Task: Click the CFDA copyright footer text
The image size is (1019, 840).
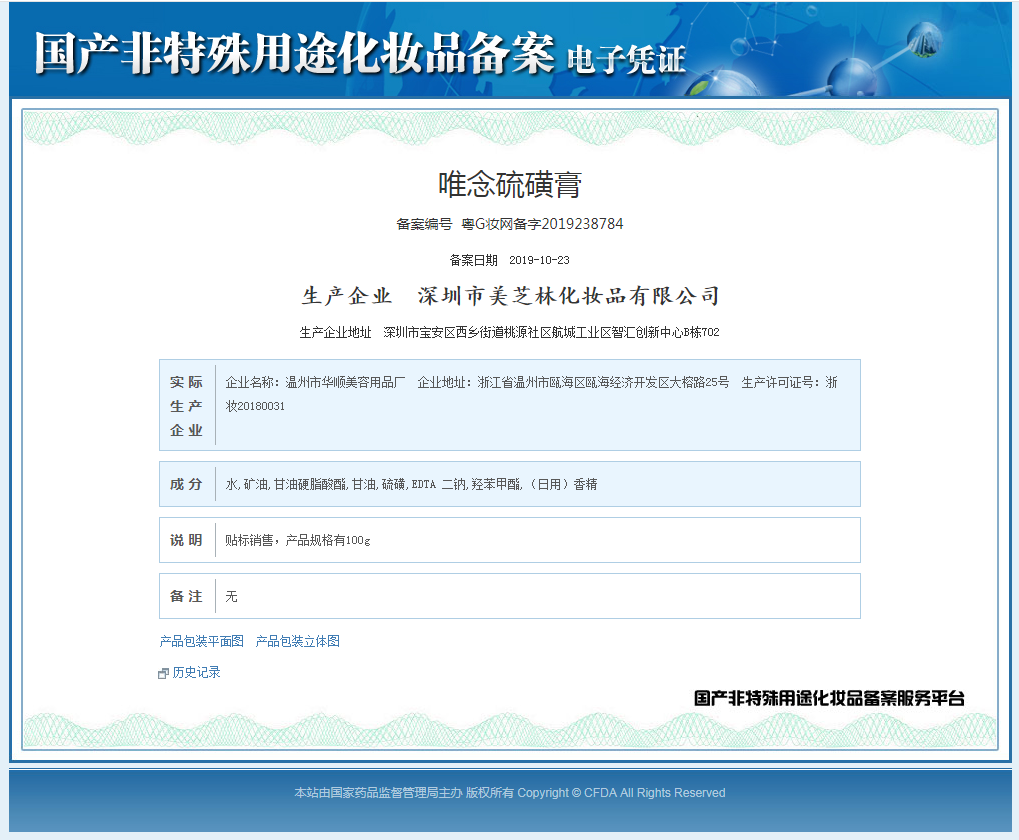Action: [x=510, y=793]
